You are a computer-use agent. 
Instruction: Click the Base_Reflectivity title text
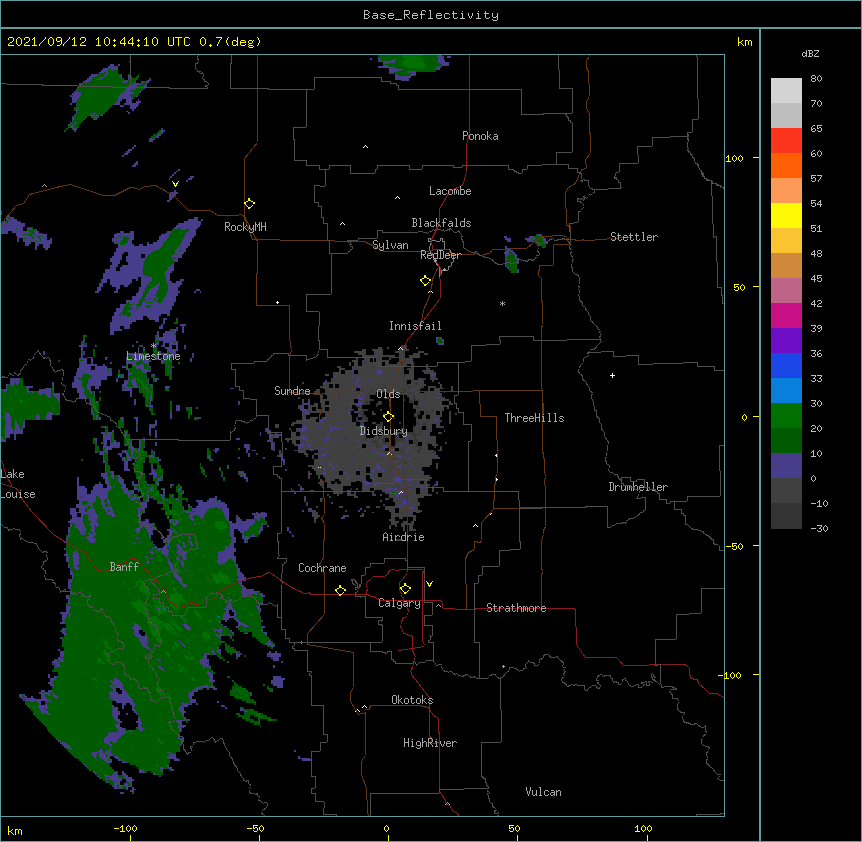pyautogui.click(x=431, y=15)
